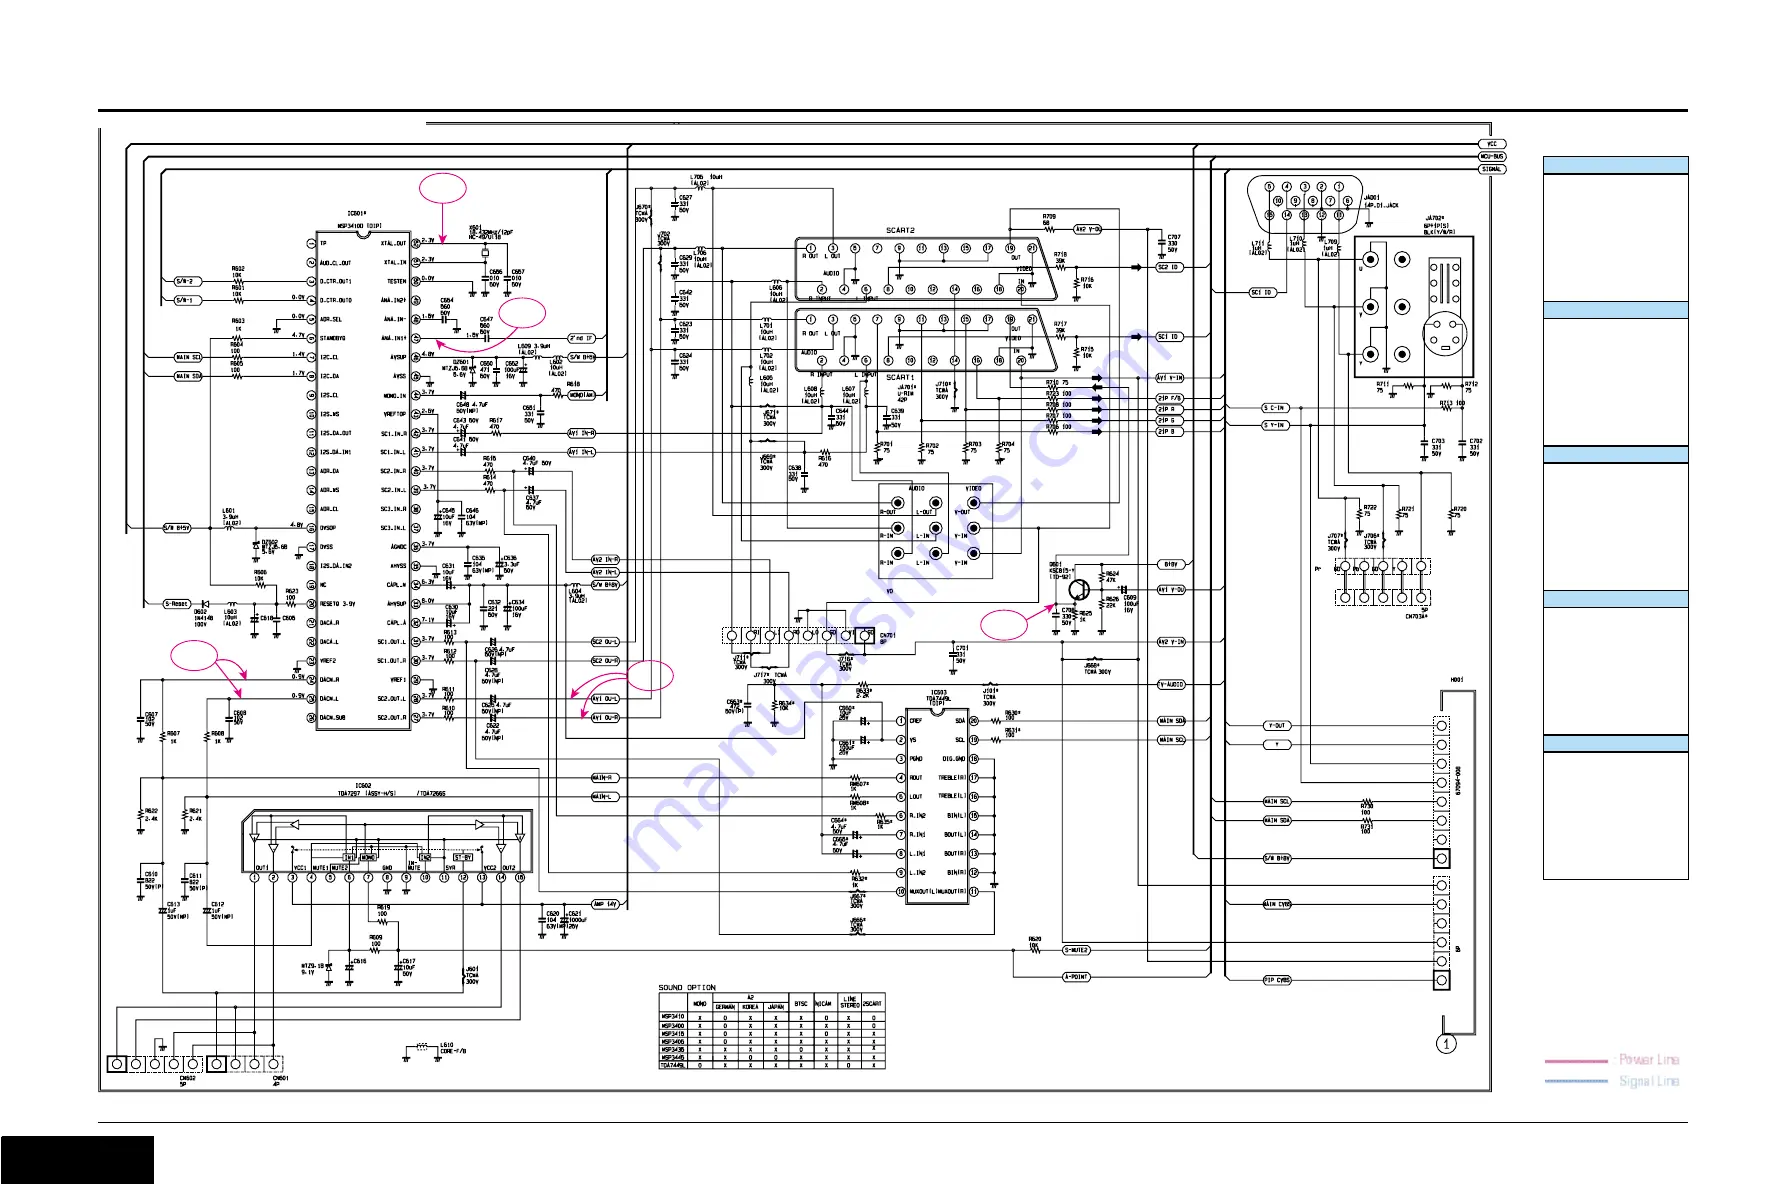Click the PIP CVBS signal tag
The width and height of the screenshot is (1785, 1185).
coord(1277,980)
